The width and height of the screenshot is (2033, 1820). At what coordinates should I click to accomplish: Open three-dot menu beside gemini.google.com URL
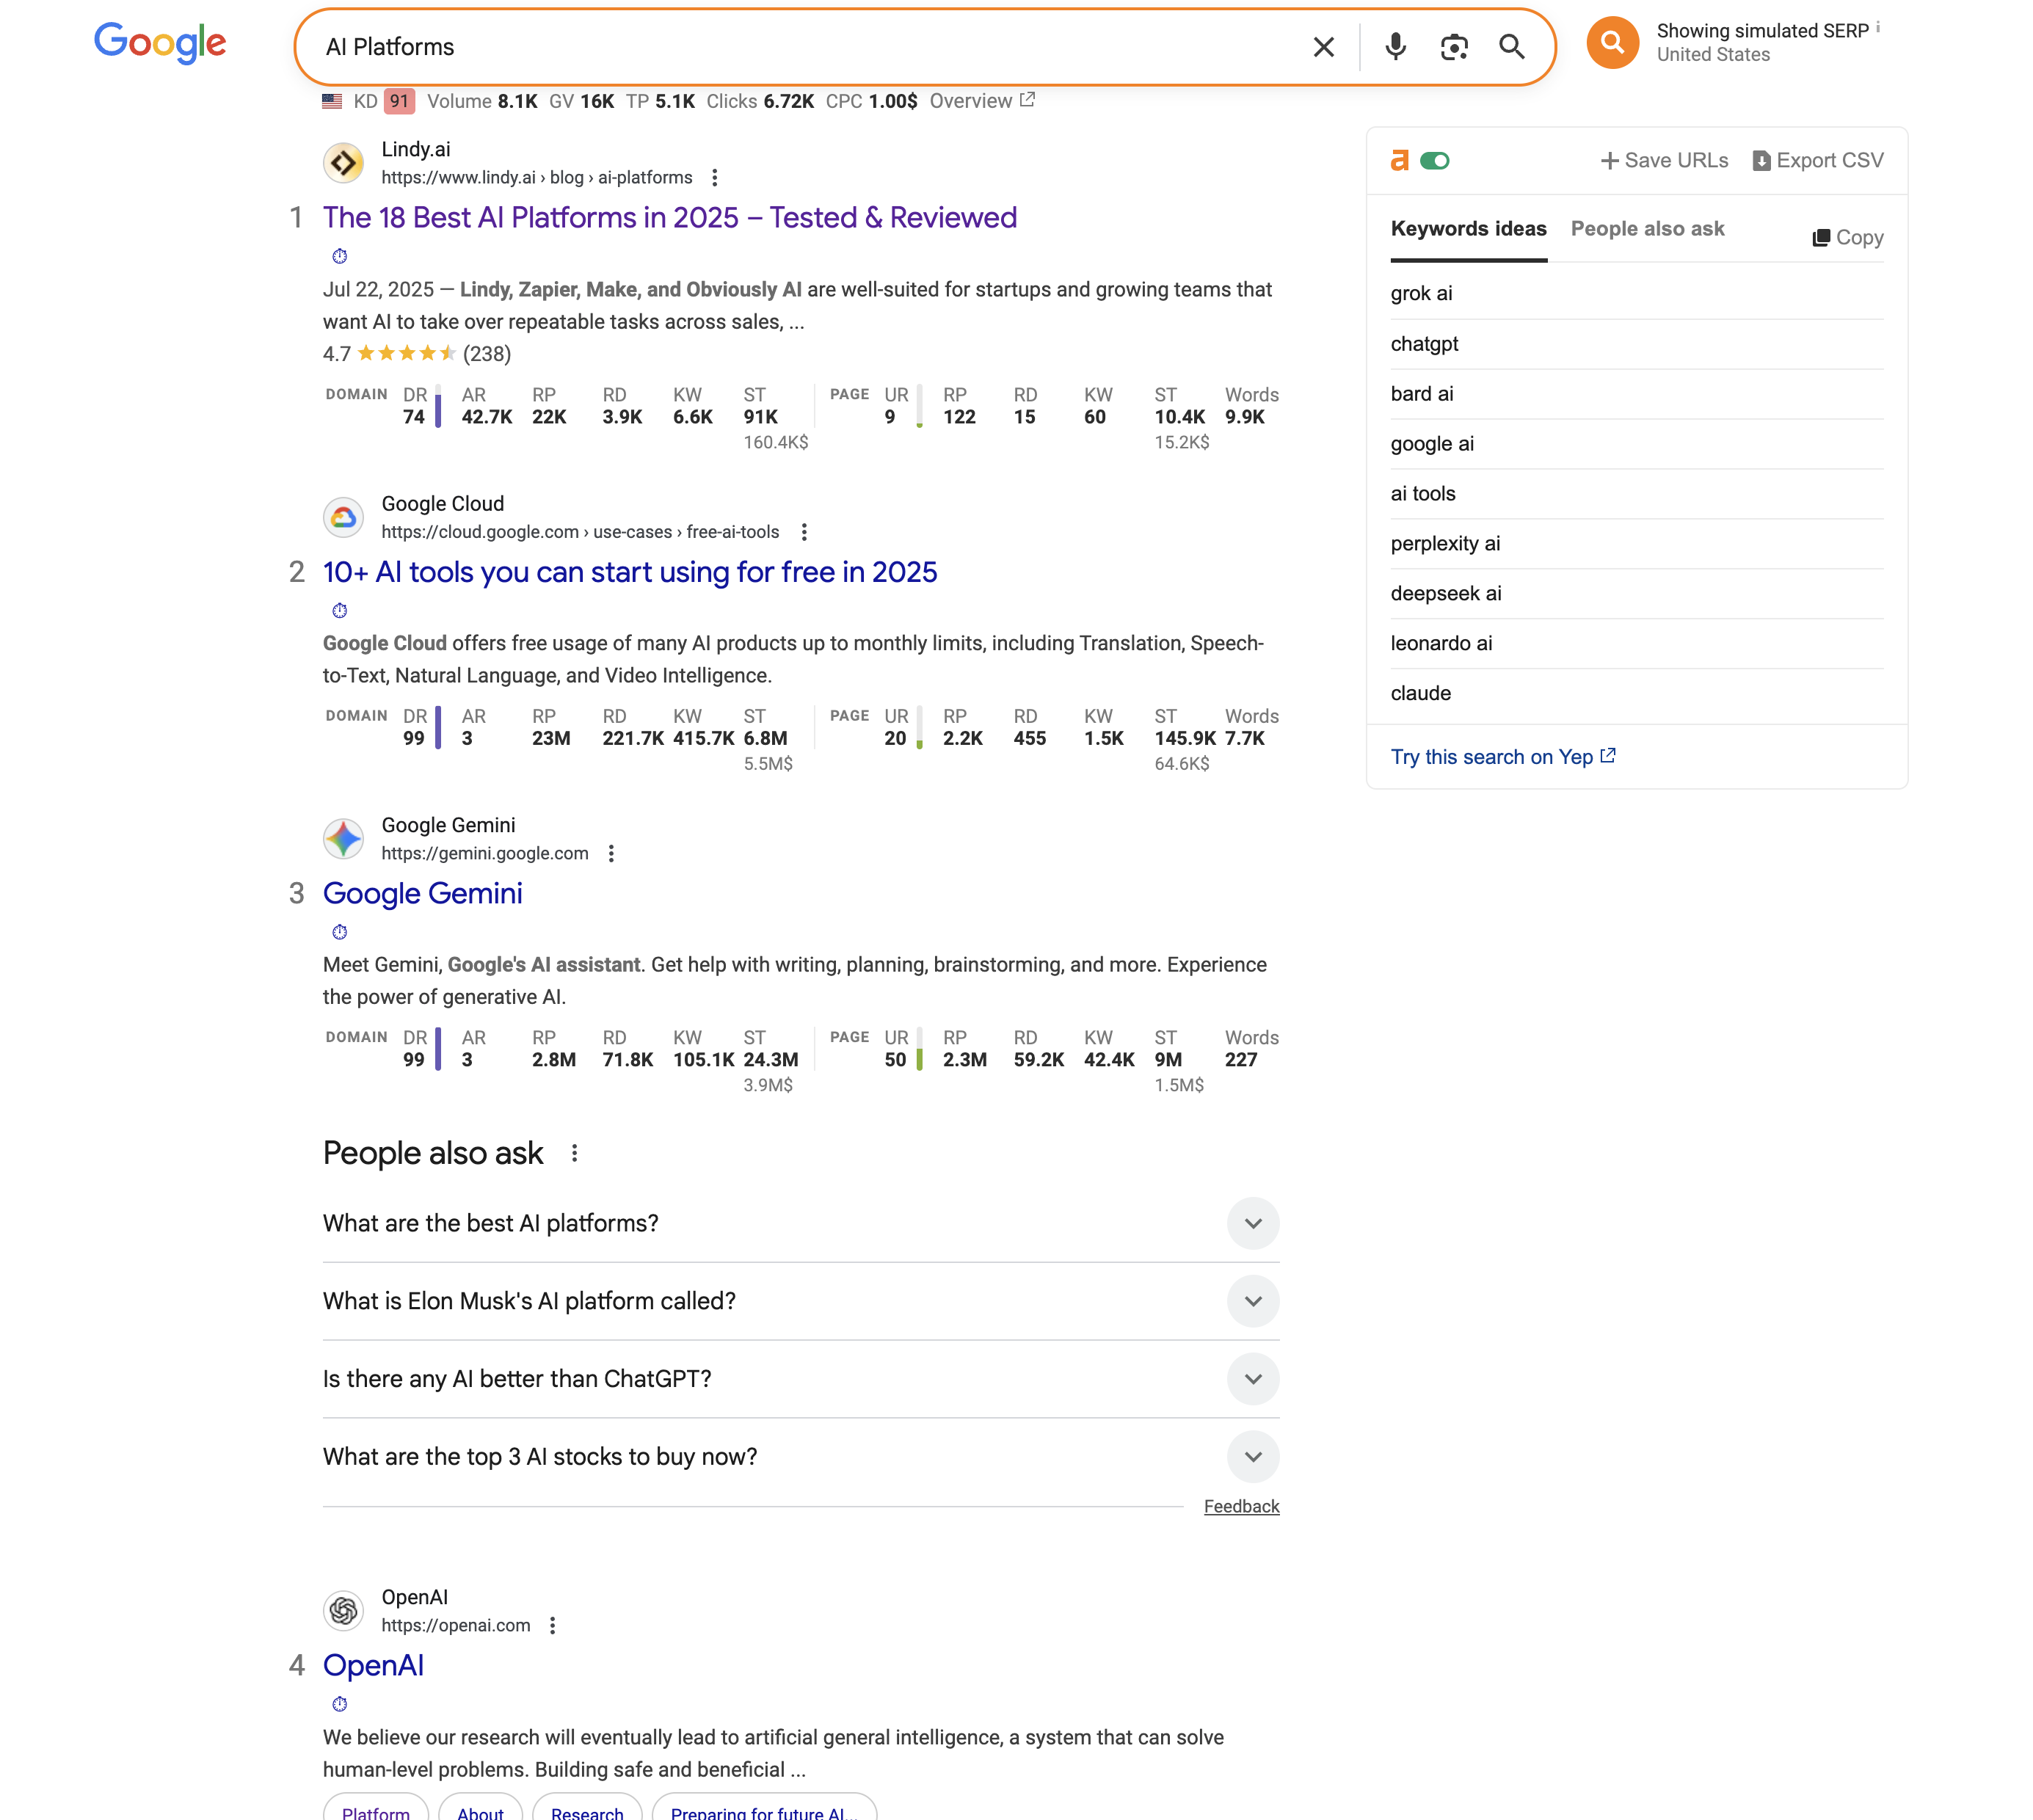611,854
